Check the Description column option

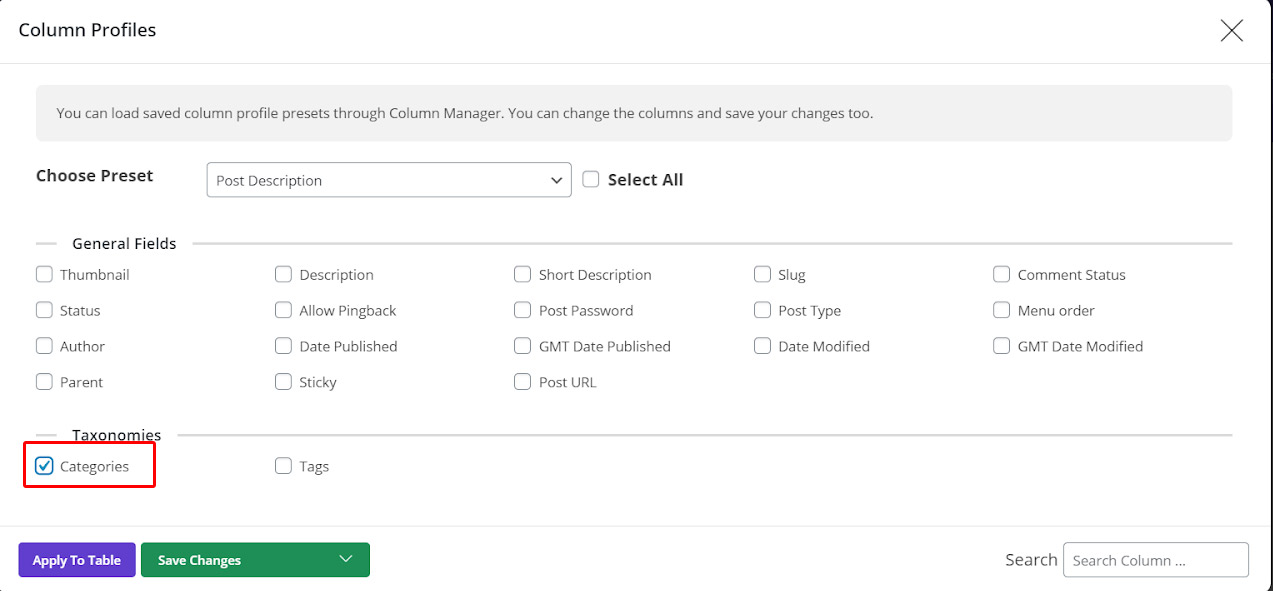[x=283, y=274]
